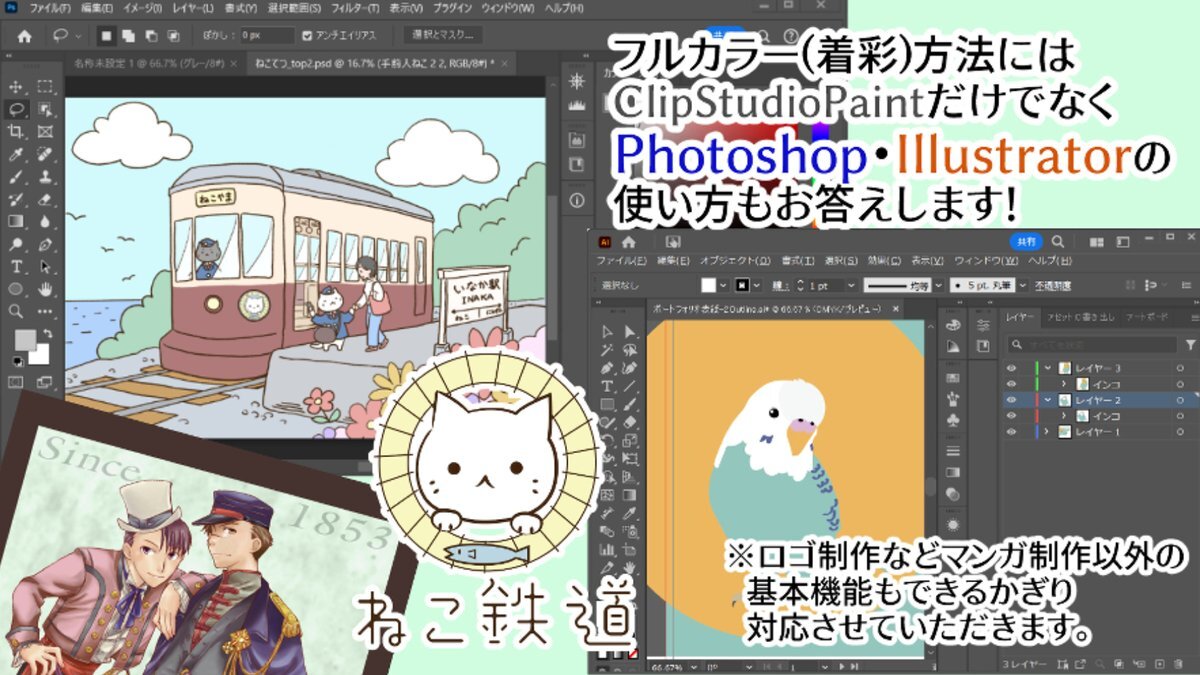The height and width of the screenshot is (675, 1200).
Task: Select the Type tool in Illustrator
Action: [x=607, y=386]
